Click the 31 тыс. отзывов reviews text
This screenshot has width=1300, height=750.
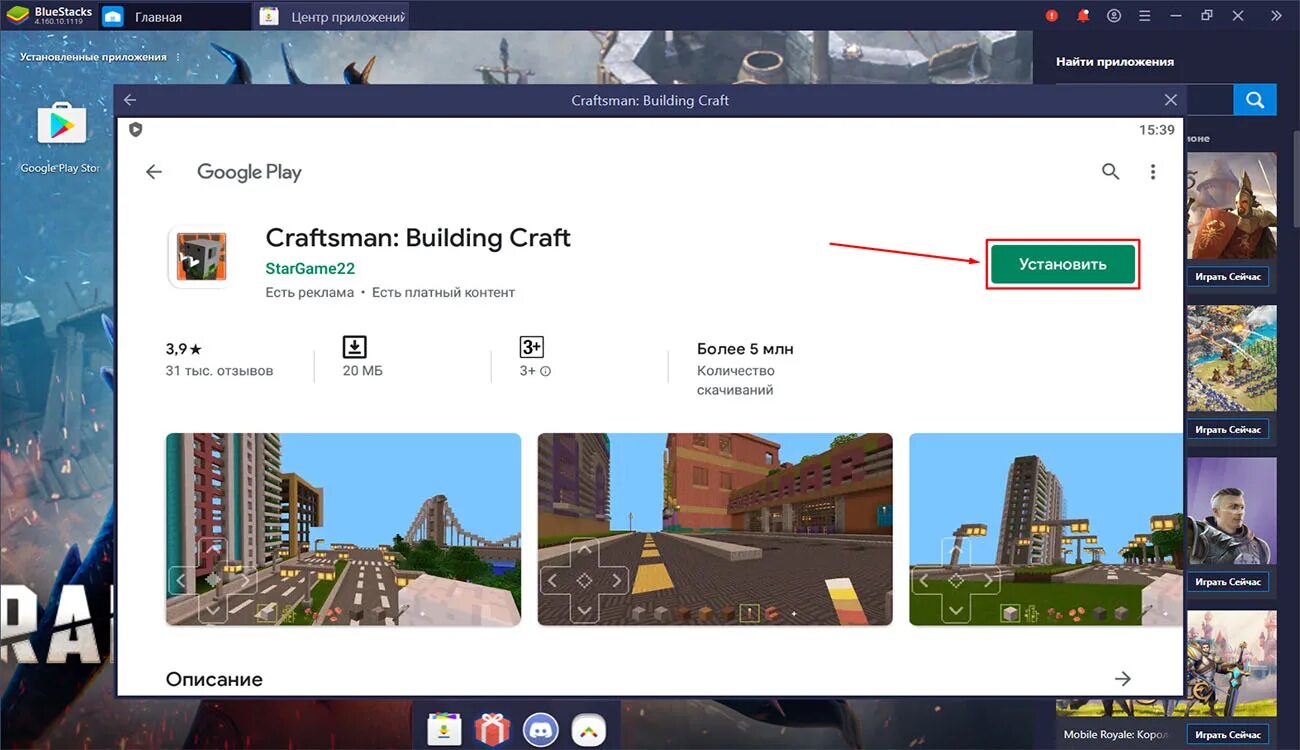pos(219,371)
